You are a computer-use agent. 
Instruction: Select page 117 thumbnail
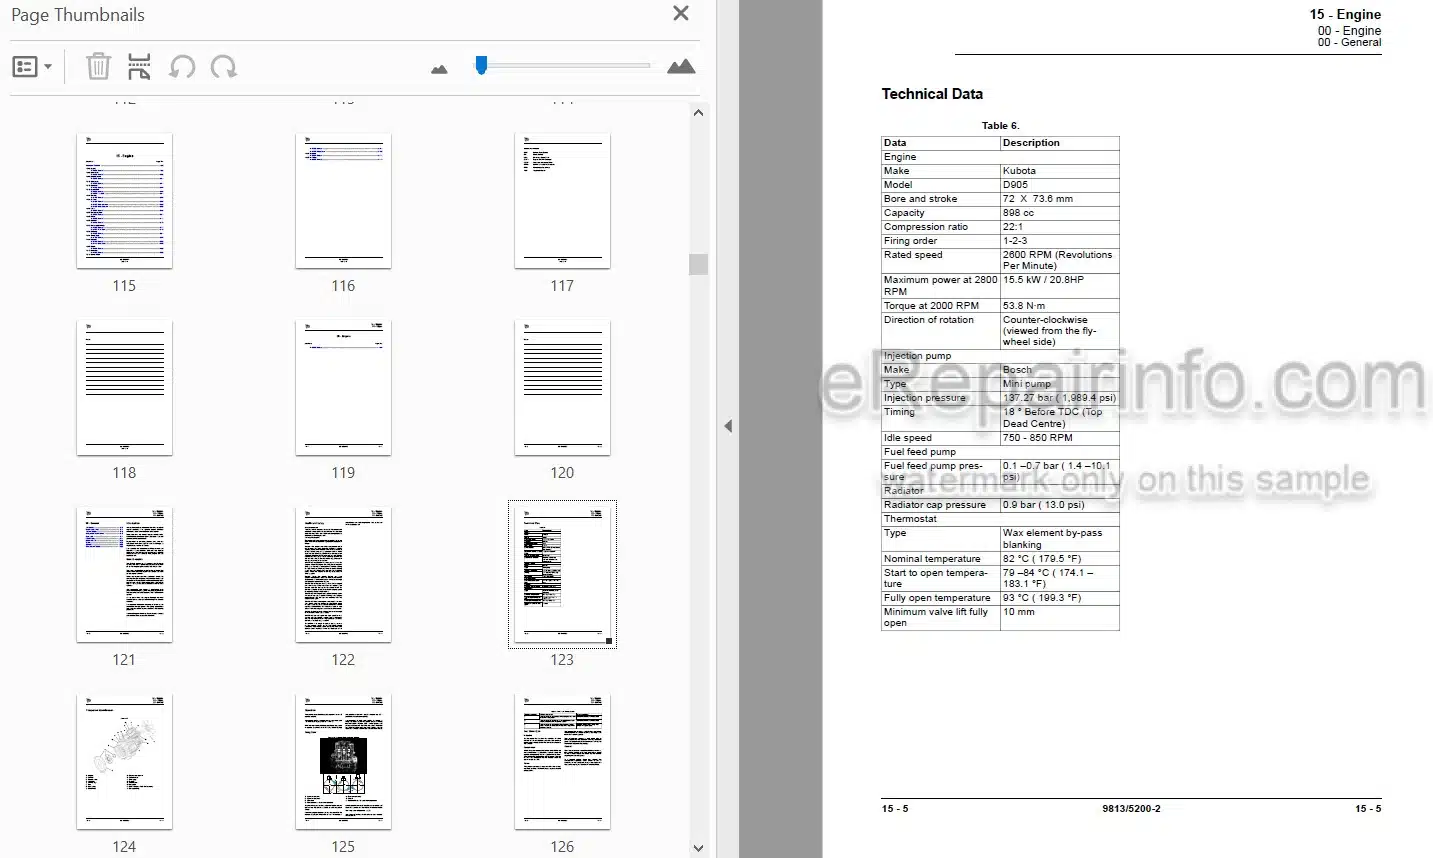pos(562,201)
